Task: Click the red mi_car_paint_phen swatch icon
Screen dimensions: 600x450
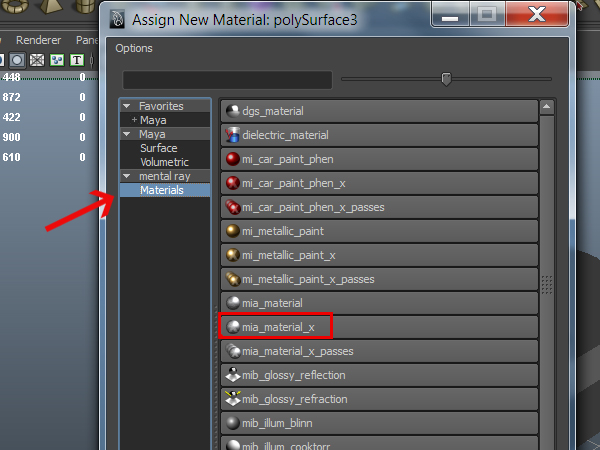Action: [233, 159]
